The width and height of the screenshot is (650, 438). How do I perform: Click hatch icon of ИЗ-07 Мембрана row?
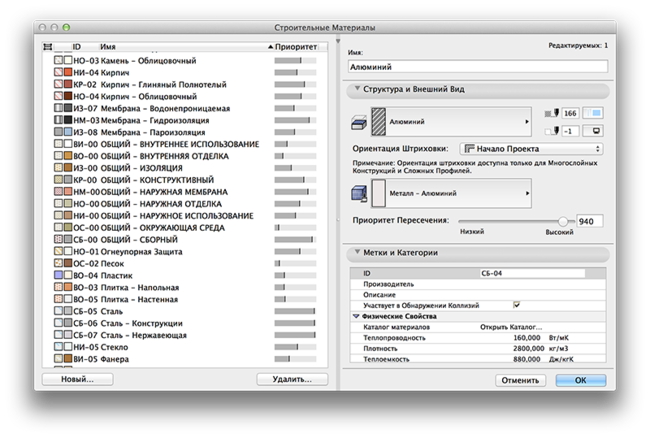58,108
